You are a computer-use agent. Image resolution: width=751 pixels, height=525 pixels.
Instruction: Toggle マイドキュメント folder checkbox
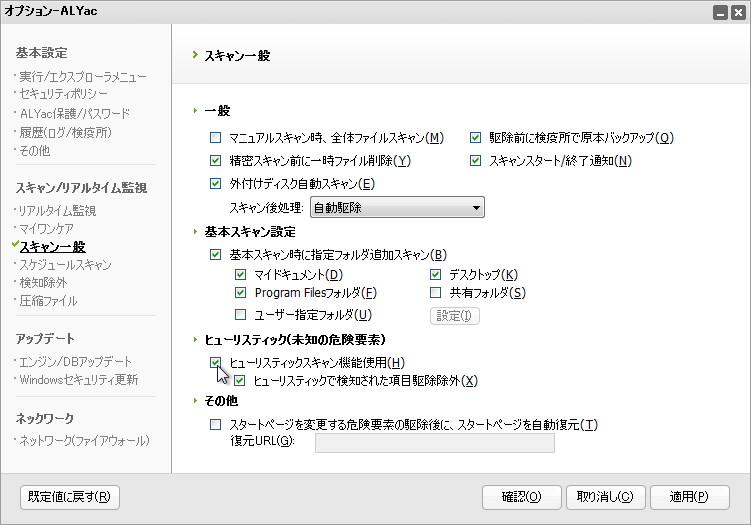pyautogui.click(x=240, y=274)
